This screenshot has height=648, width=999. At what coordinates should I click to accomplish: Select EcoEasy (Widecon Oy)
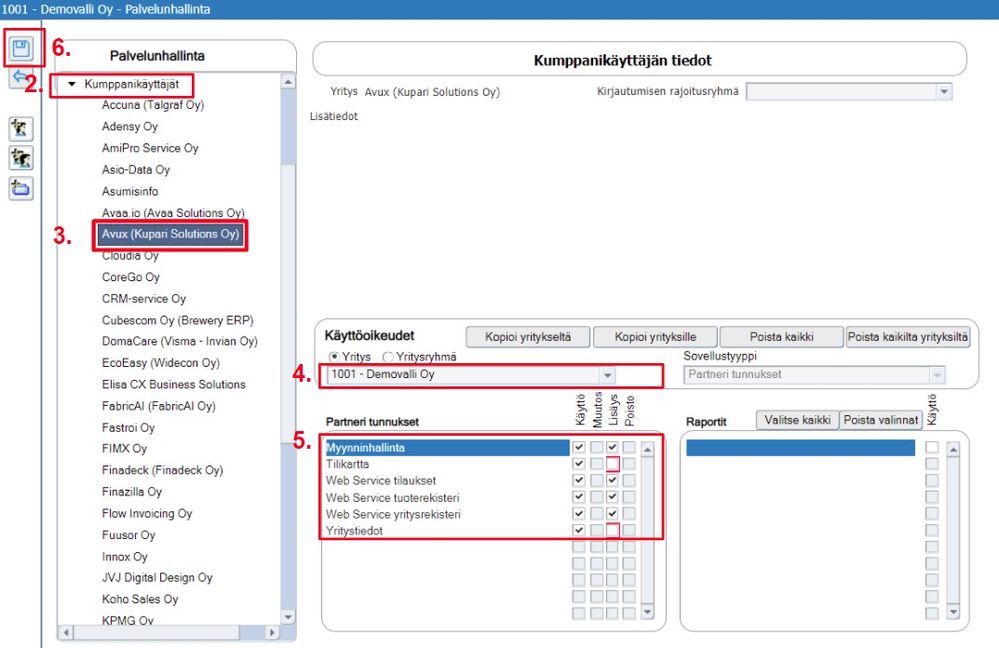click(161, 363)
